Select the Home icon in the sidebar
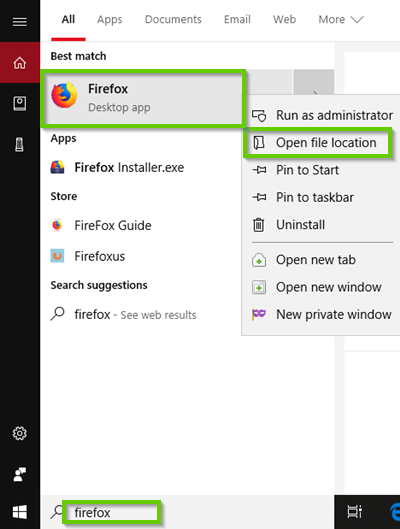The width and height of the screenshot is (400, 529). click(x=20, y=63)
